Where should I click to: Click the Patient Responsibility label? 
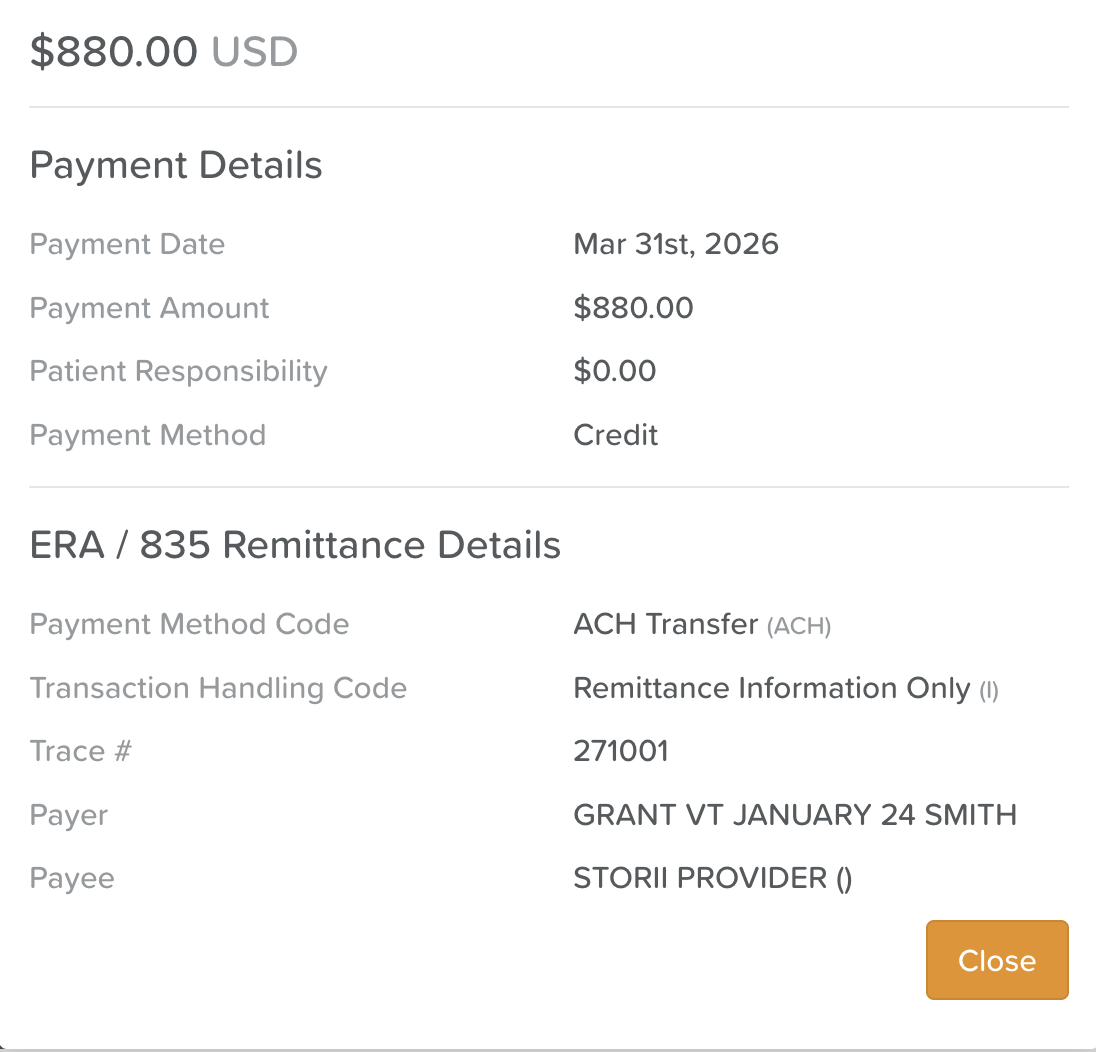178,371
